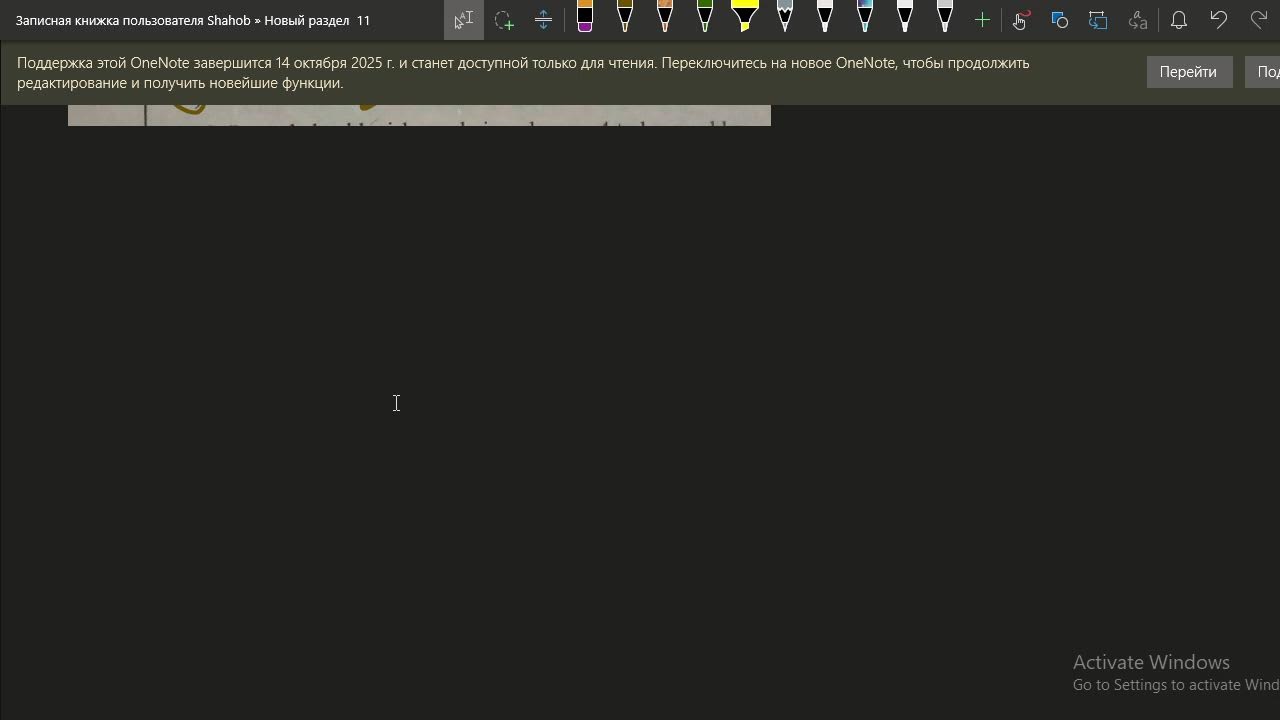
Task: Pick the galaxy-effect pen
Action: (865, 17)
